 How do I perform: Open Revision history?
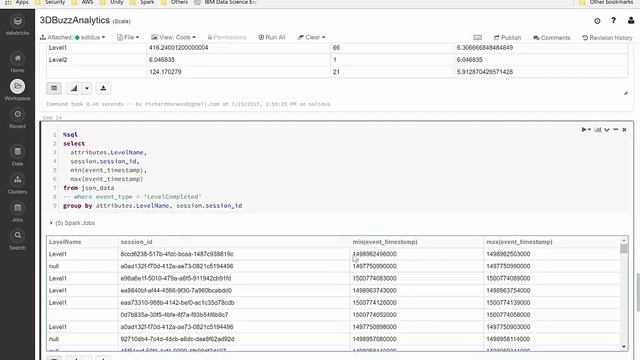607,38
